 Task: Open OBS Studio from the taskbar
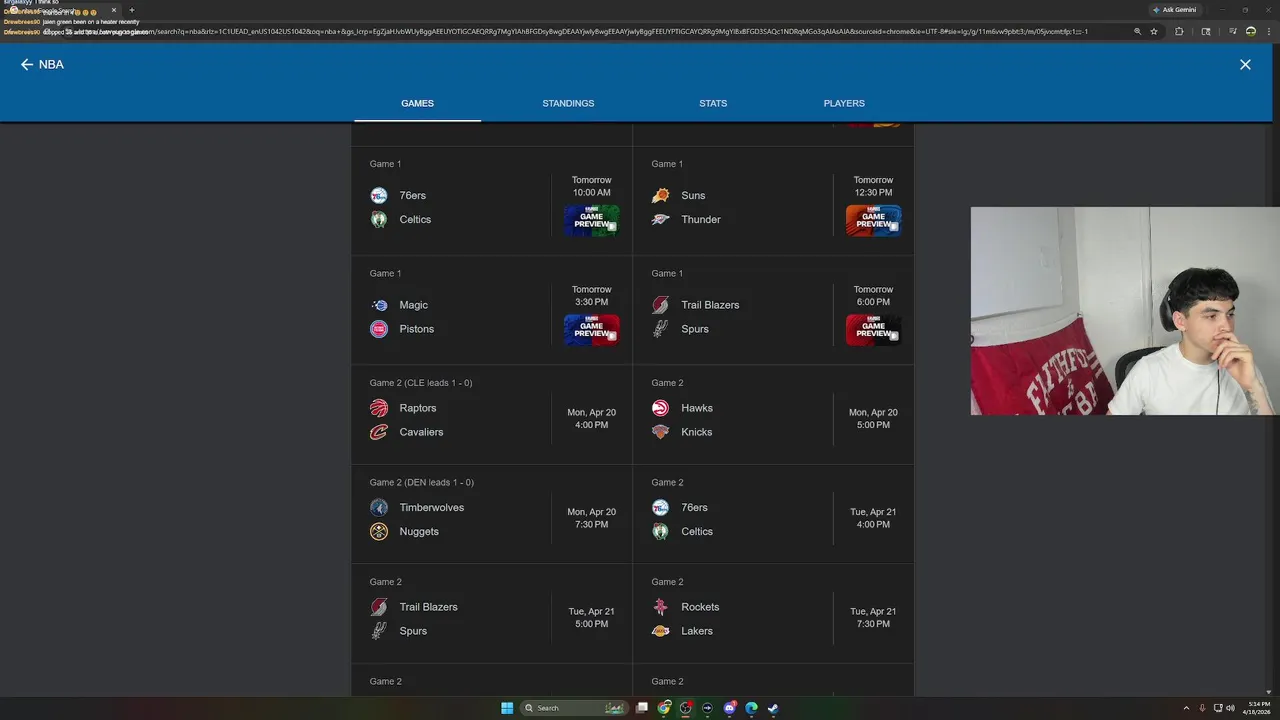(686, 708)
